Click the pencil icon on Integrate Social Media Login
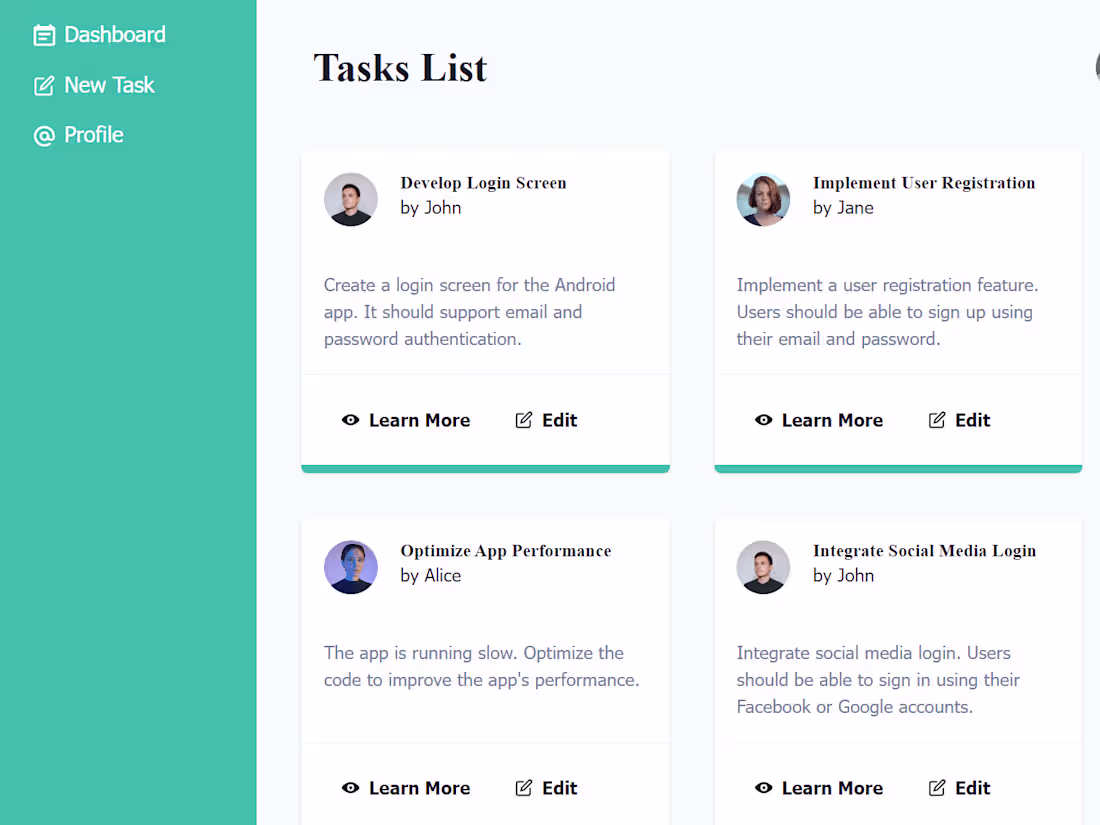1100x825 pixels. (x=935, y=788)
